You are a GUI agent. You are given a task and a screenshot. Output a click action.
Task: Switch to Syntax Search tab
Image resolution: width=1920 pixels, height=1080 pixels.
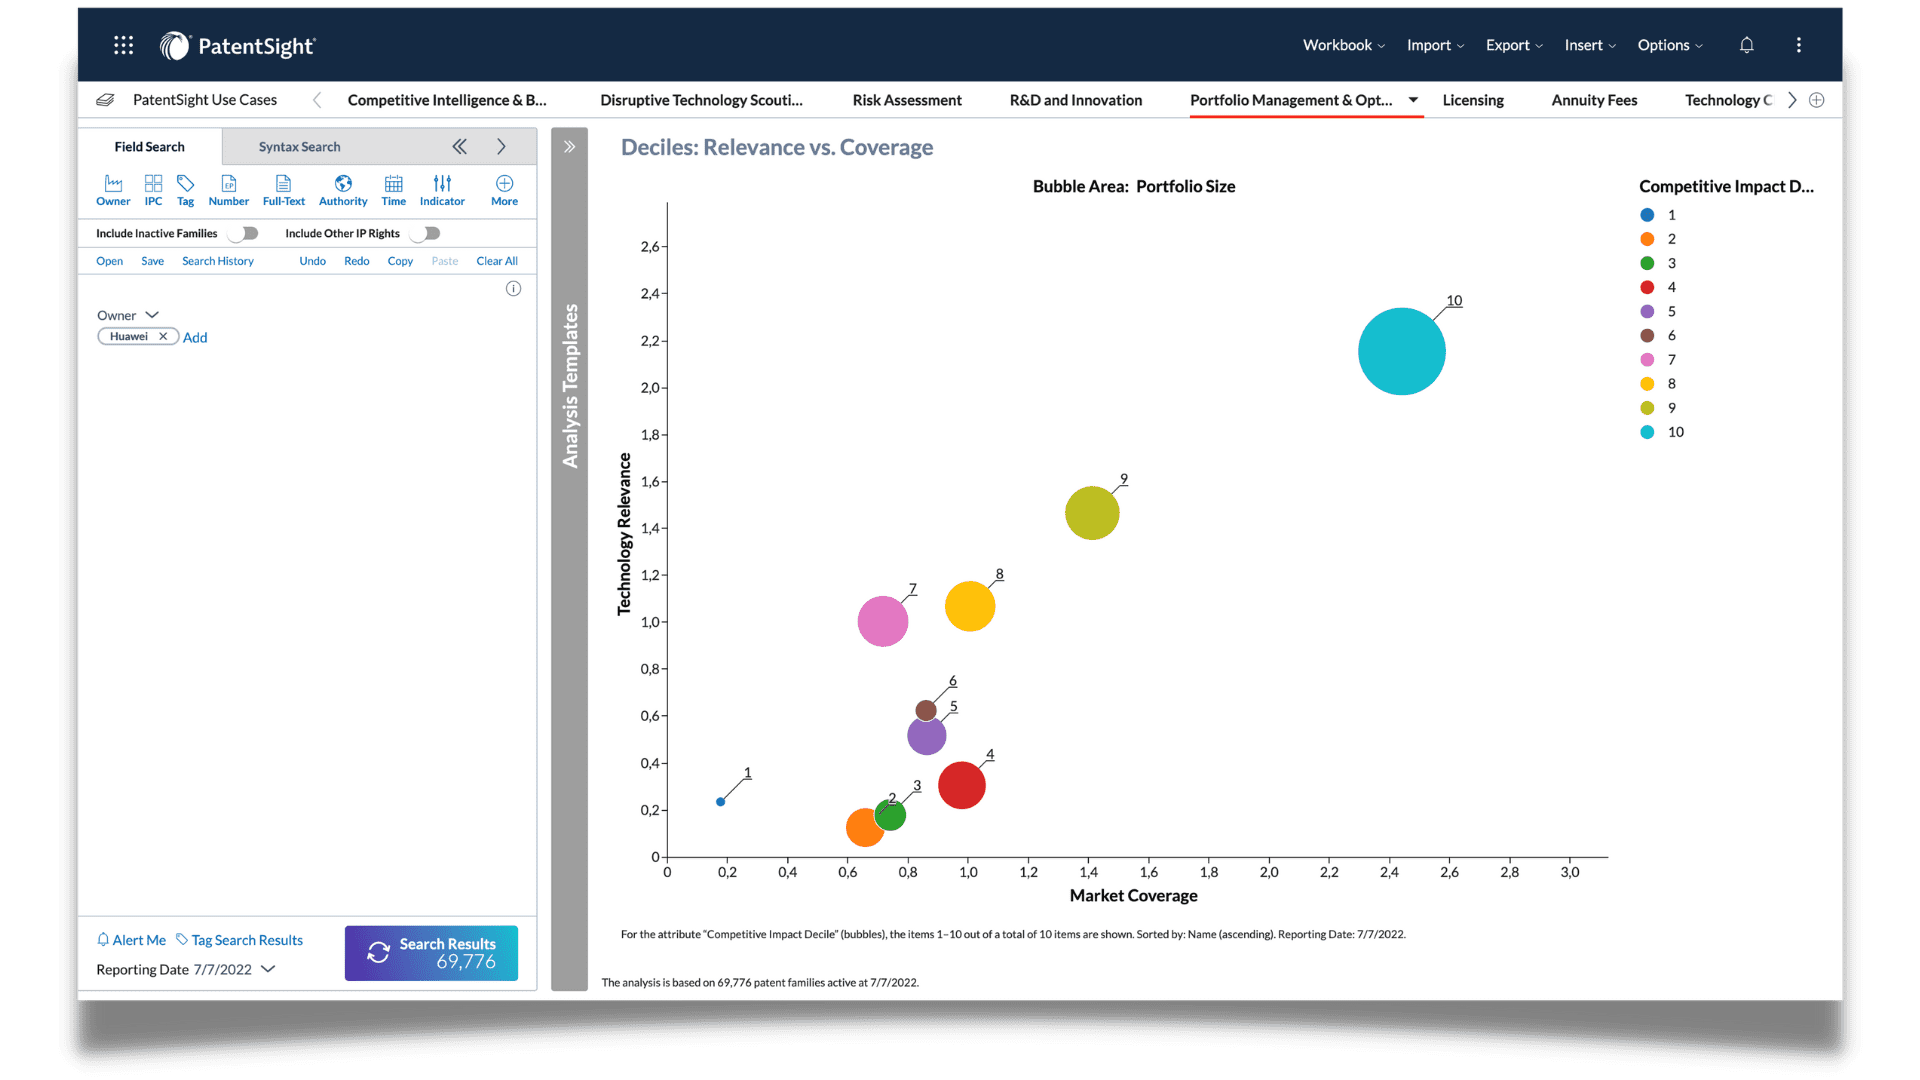tap(299, 147)
